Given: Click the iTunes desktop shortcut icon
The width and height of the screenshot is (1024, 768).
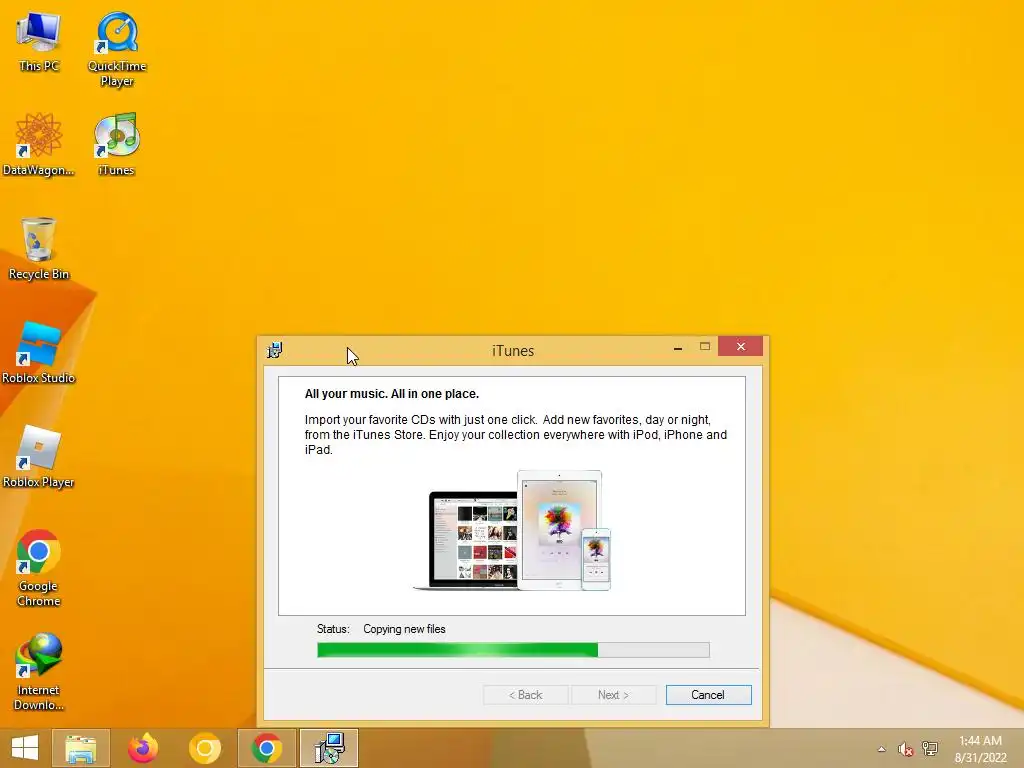Looking at the screenshot, I should point(116,144).
